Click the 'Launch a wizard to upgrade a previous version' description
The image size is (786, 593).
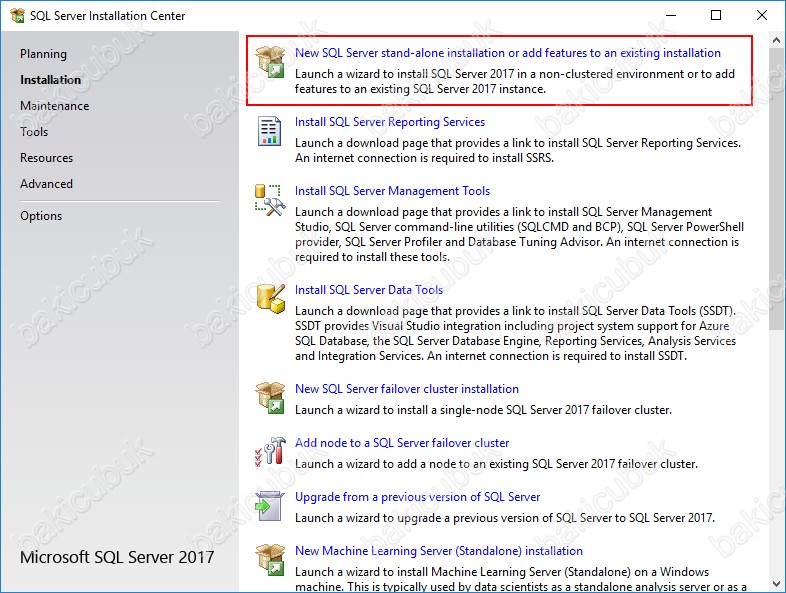(x=505, y=518)
